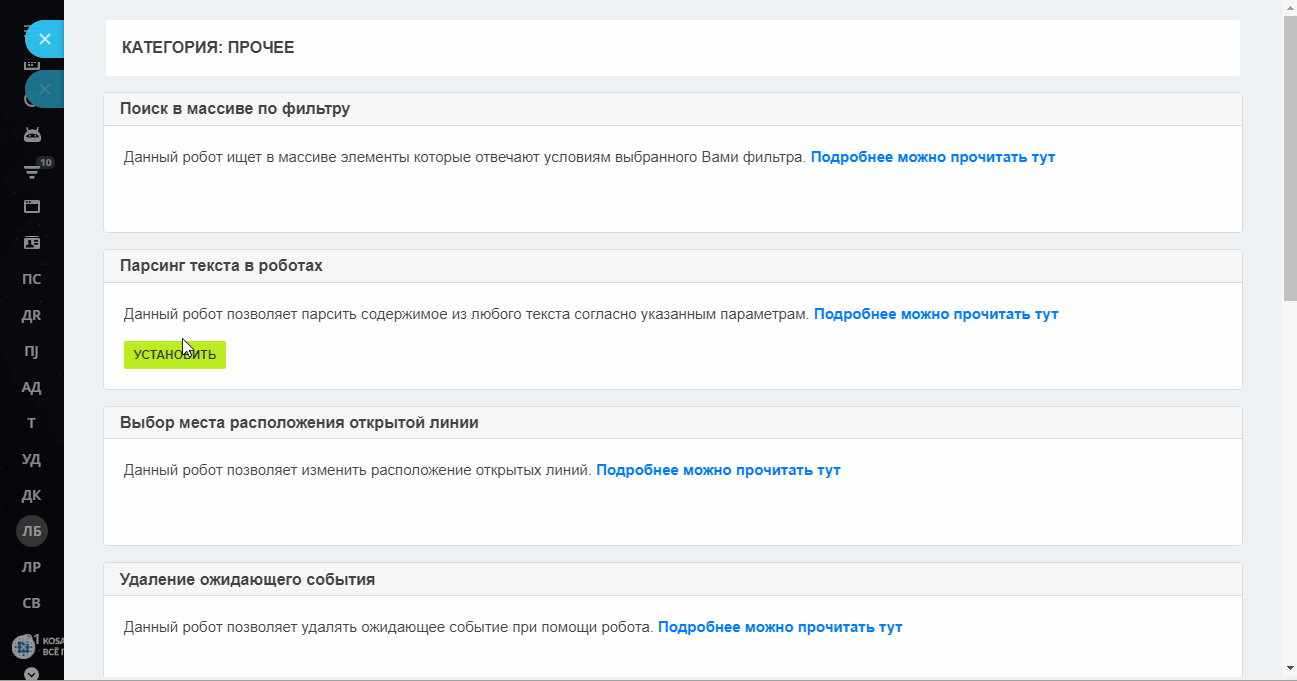This screenshot has width=1297, height=681.
Task: Open details link for Удаление ожидающего события
Action: (780, 627)
